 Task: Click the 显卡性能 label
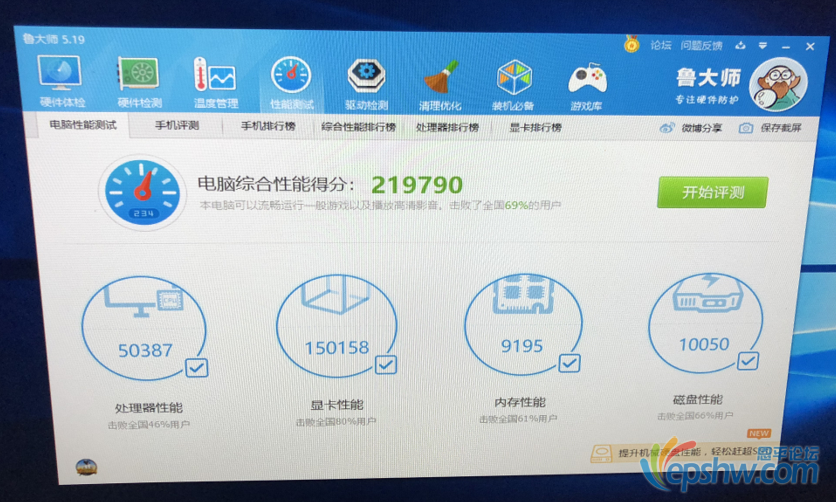coord(337,404)
